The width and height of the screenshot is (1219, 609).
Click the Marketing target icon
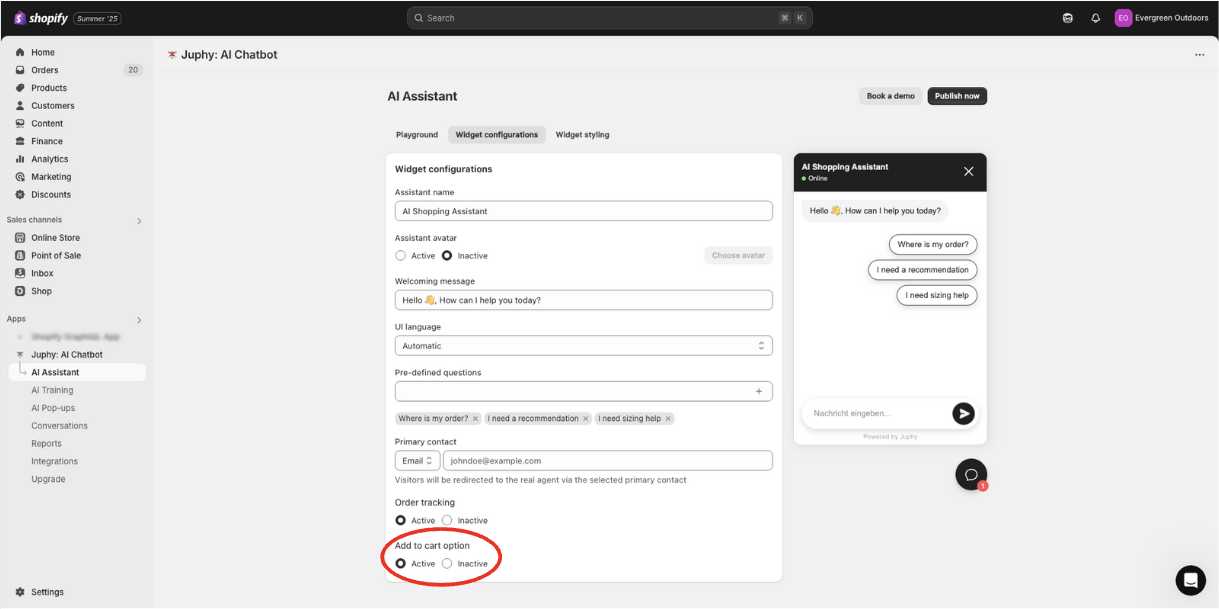coord(20,177)
